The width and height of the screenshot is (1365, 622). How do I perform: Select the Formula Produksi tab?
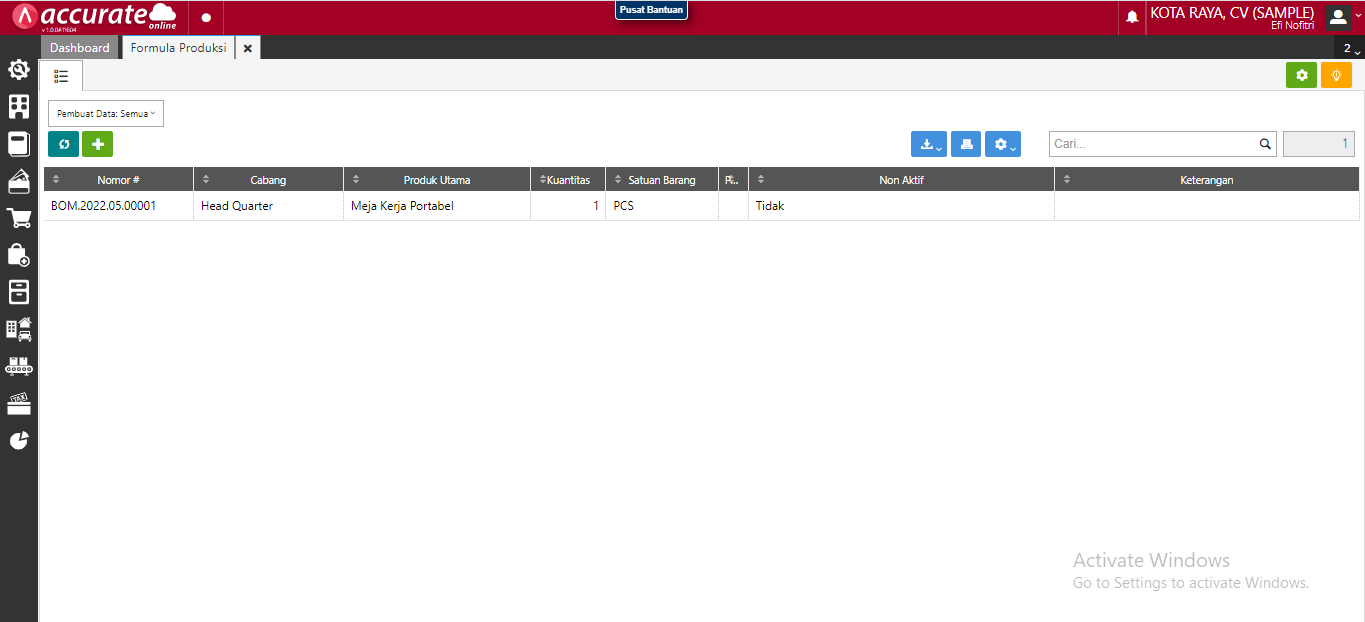(x=178, y=48)
